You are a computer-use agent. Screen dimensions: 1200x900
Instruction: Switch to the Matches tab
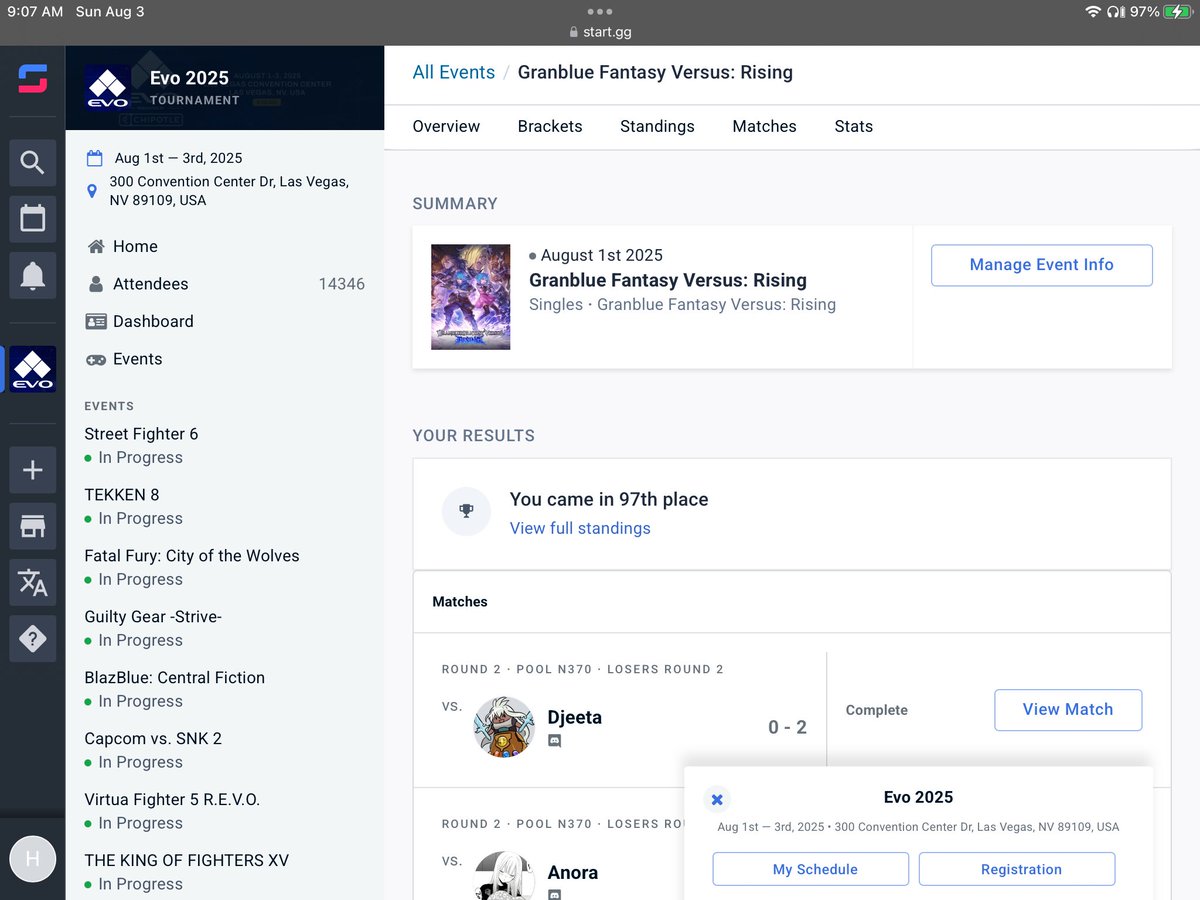click(764, 126)
